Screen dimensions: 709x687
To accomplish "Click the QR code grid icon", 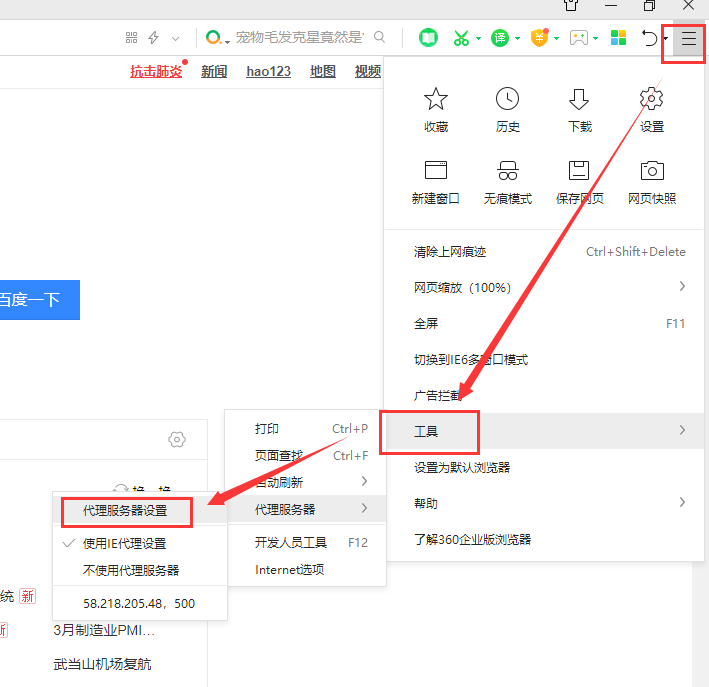I will [x=131, y=38].
